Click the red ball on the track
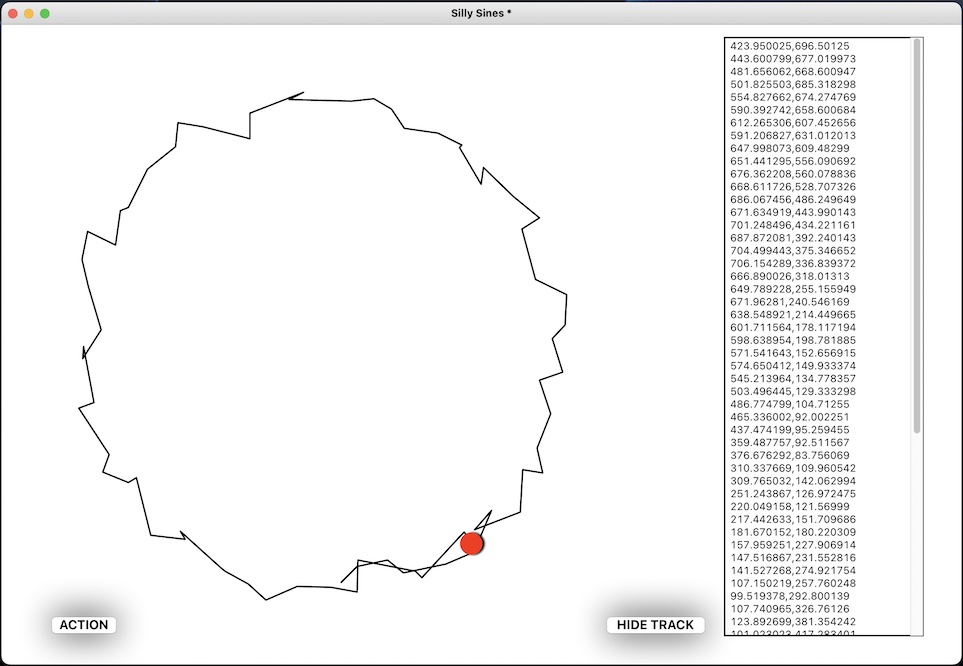 tap(472, 544)
